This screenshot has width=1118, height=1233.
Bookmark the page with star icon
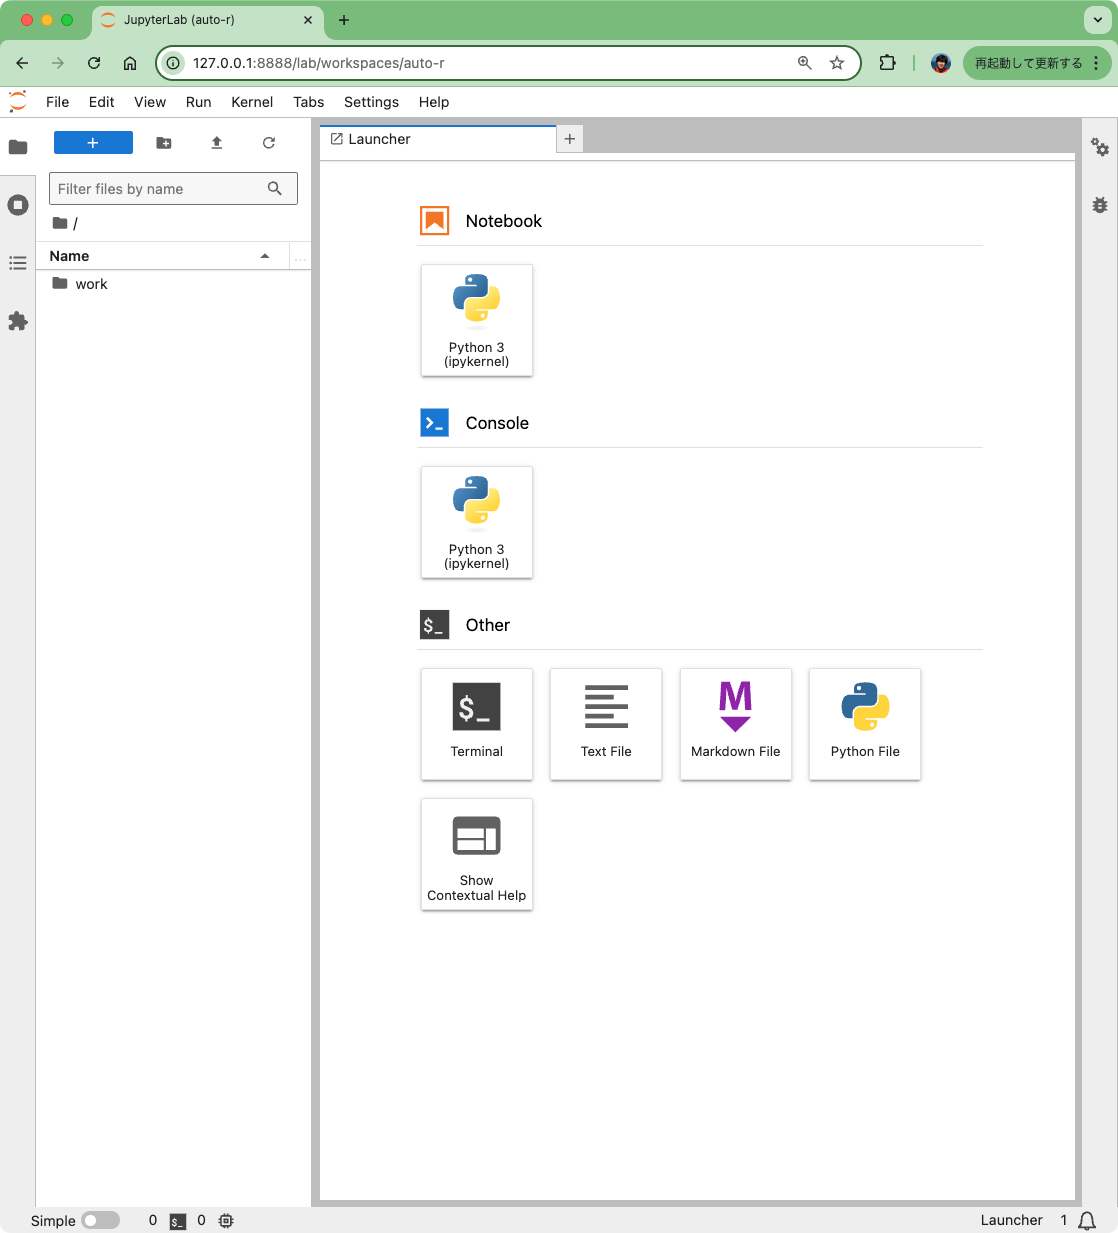837,63
